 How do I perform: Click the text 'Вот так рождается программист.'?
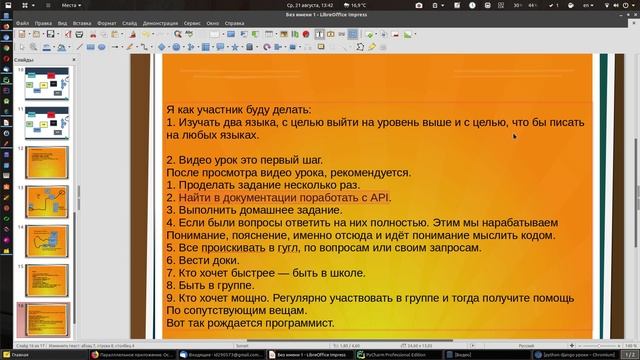point(250,323)
